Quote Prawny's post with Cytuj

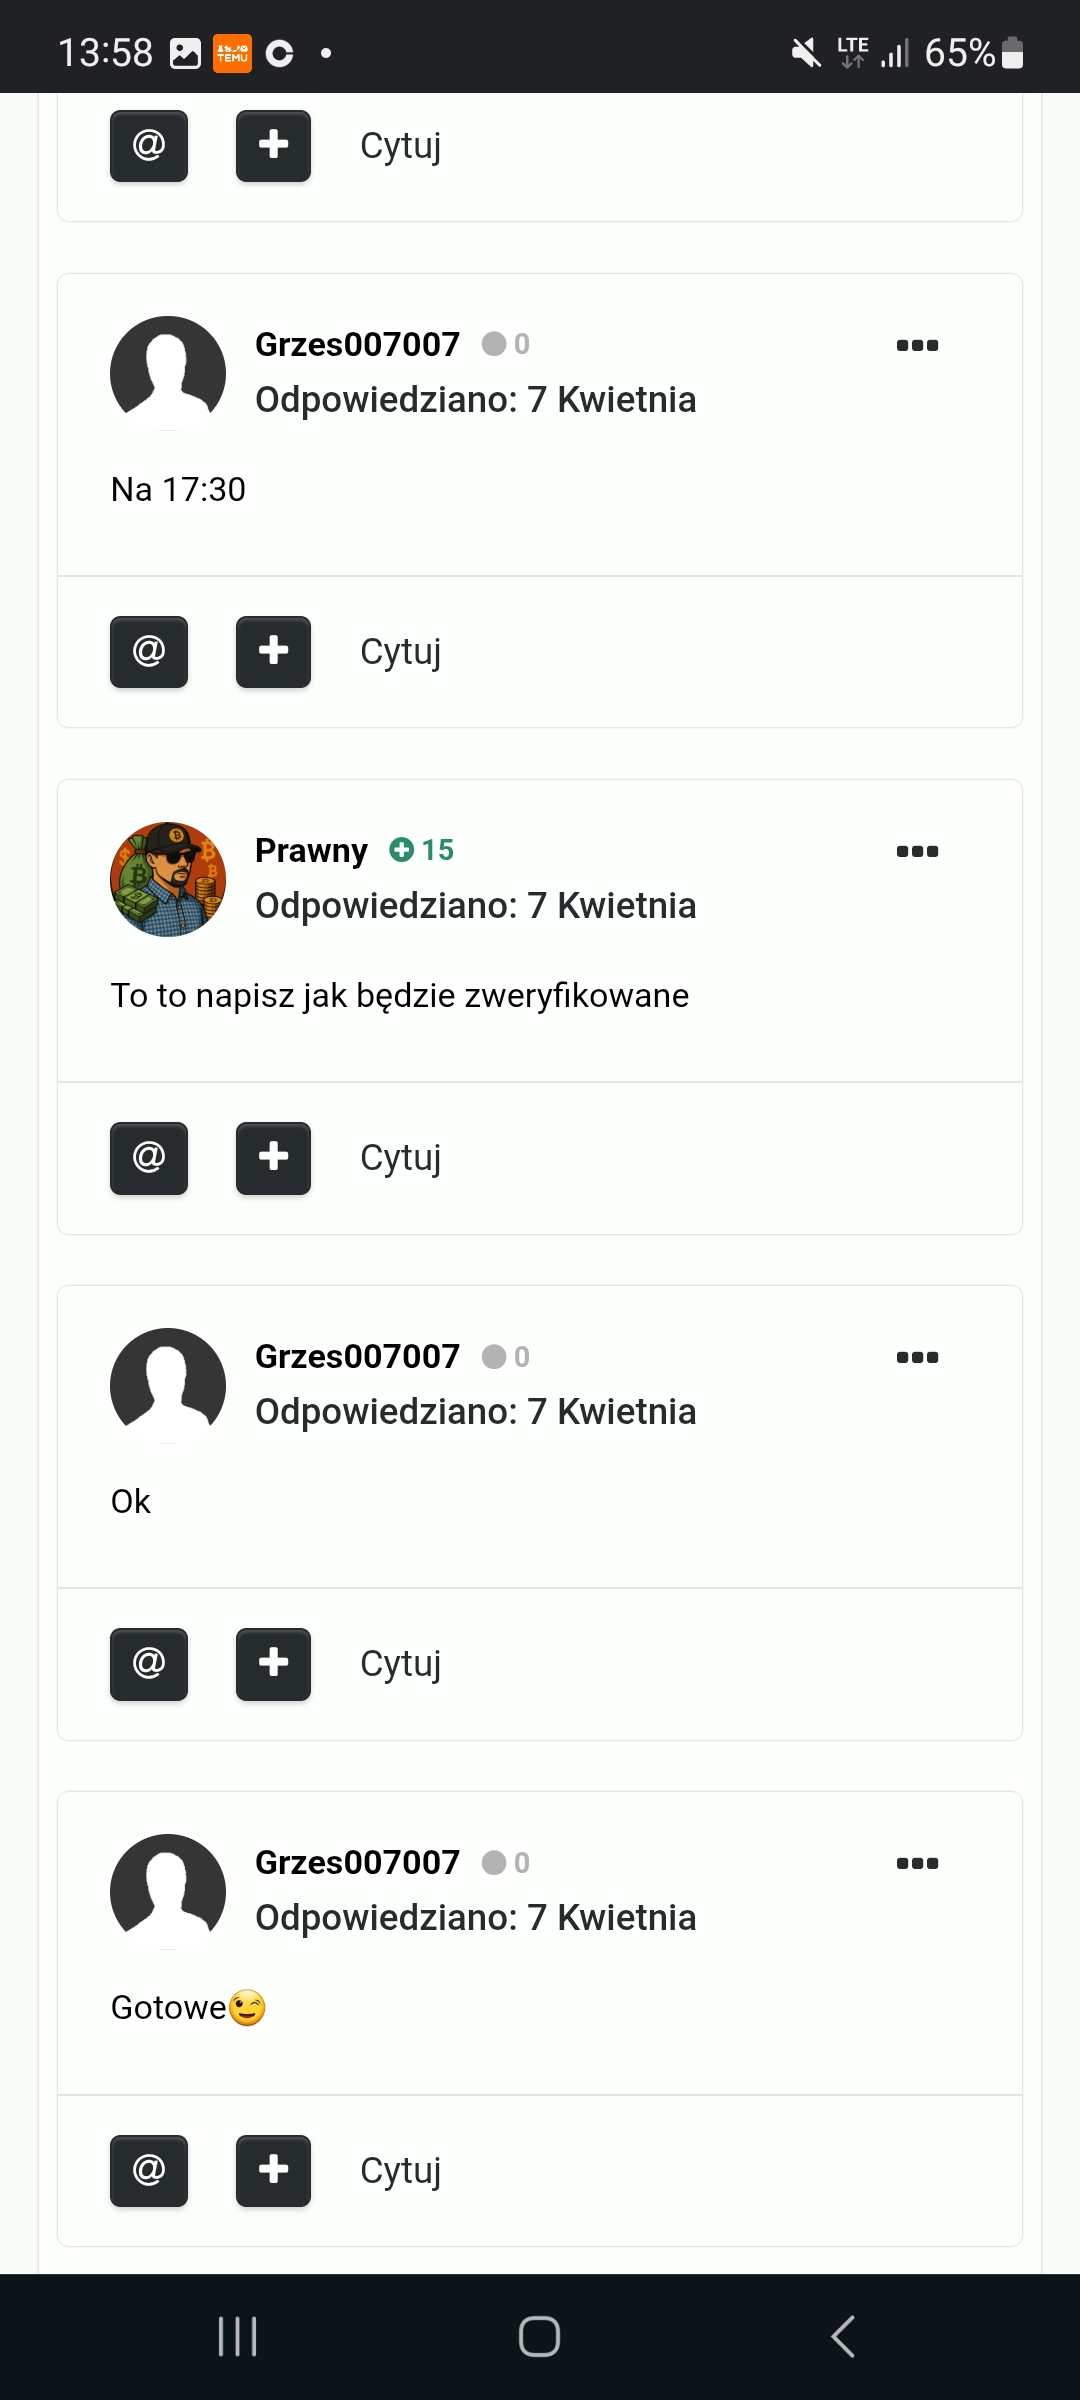400,1158
